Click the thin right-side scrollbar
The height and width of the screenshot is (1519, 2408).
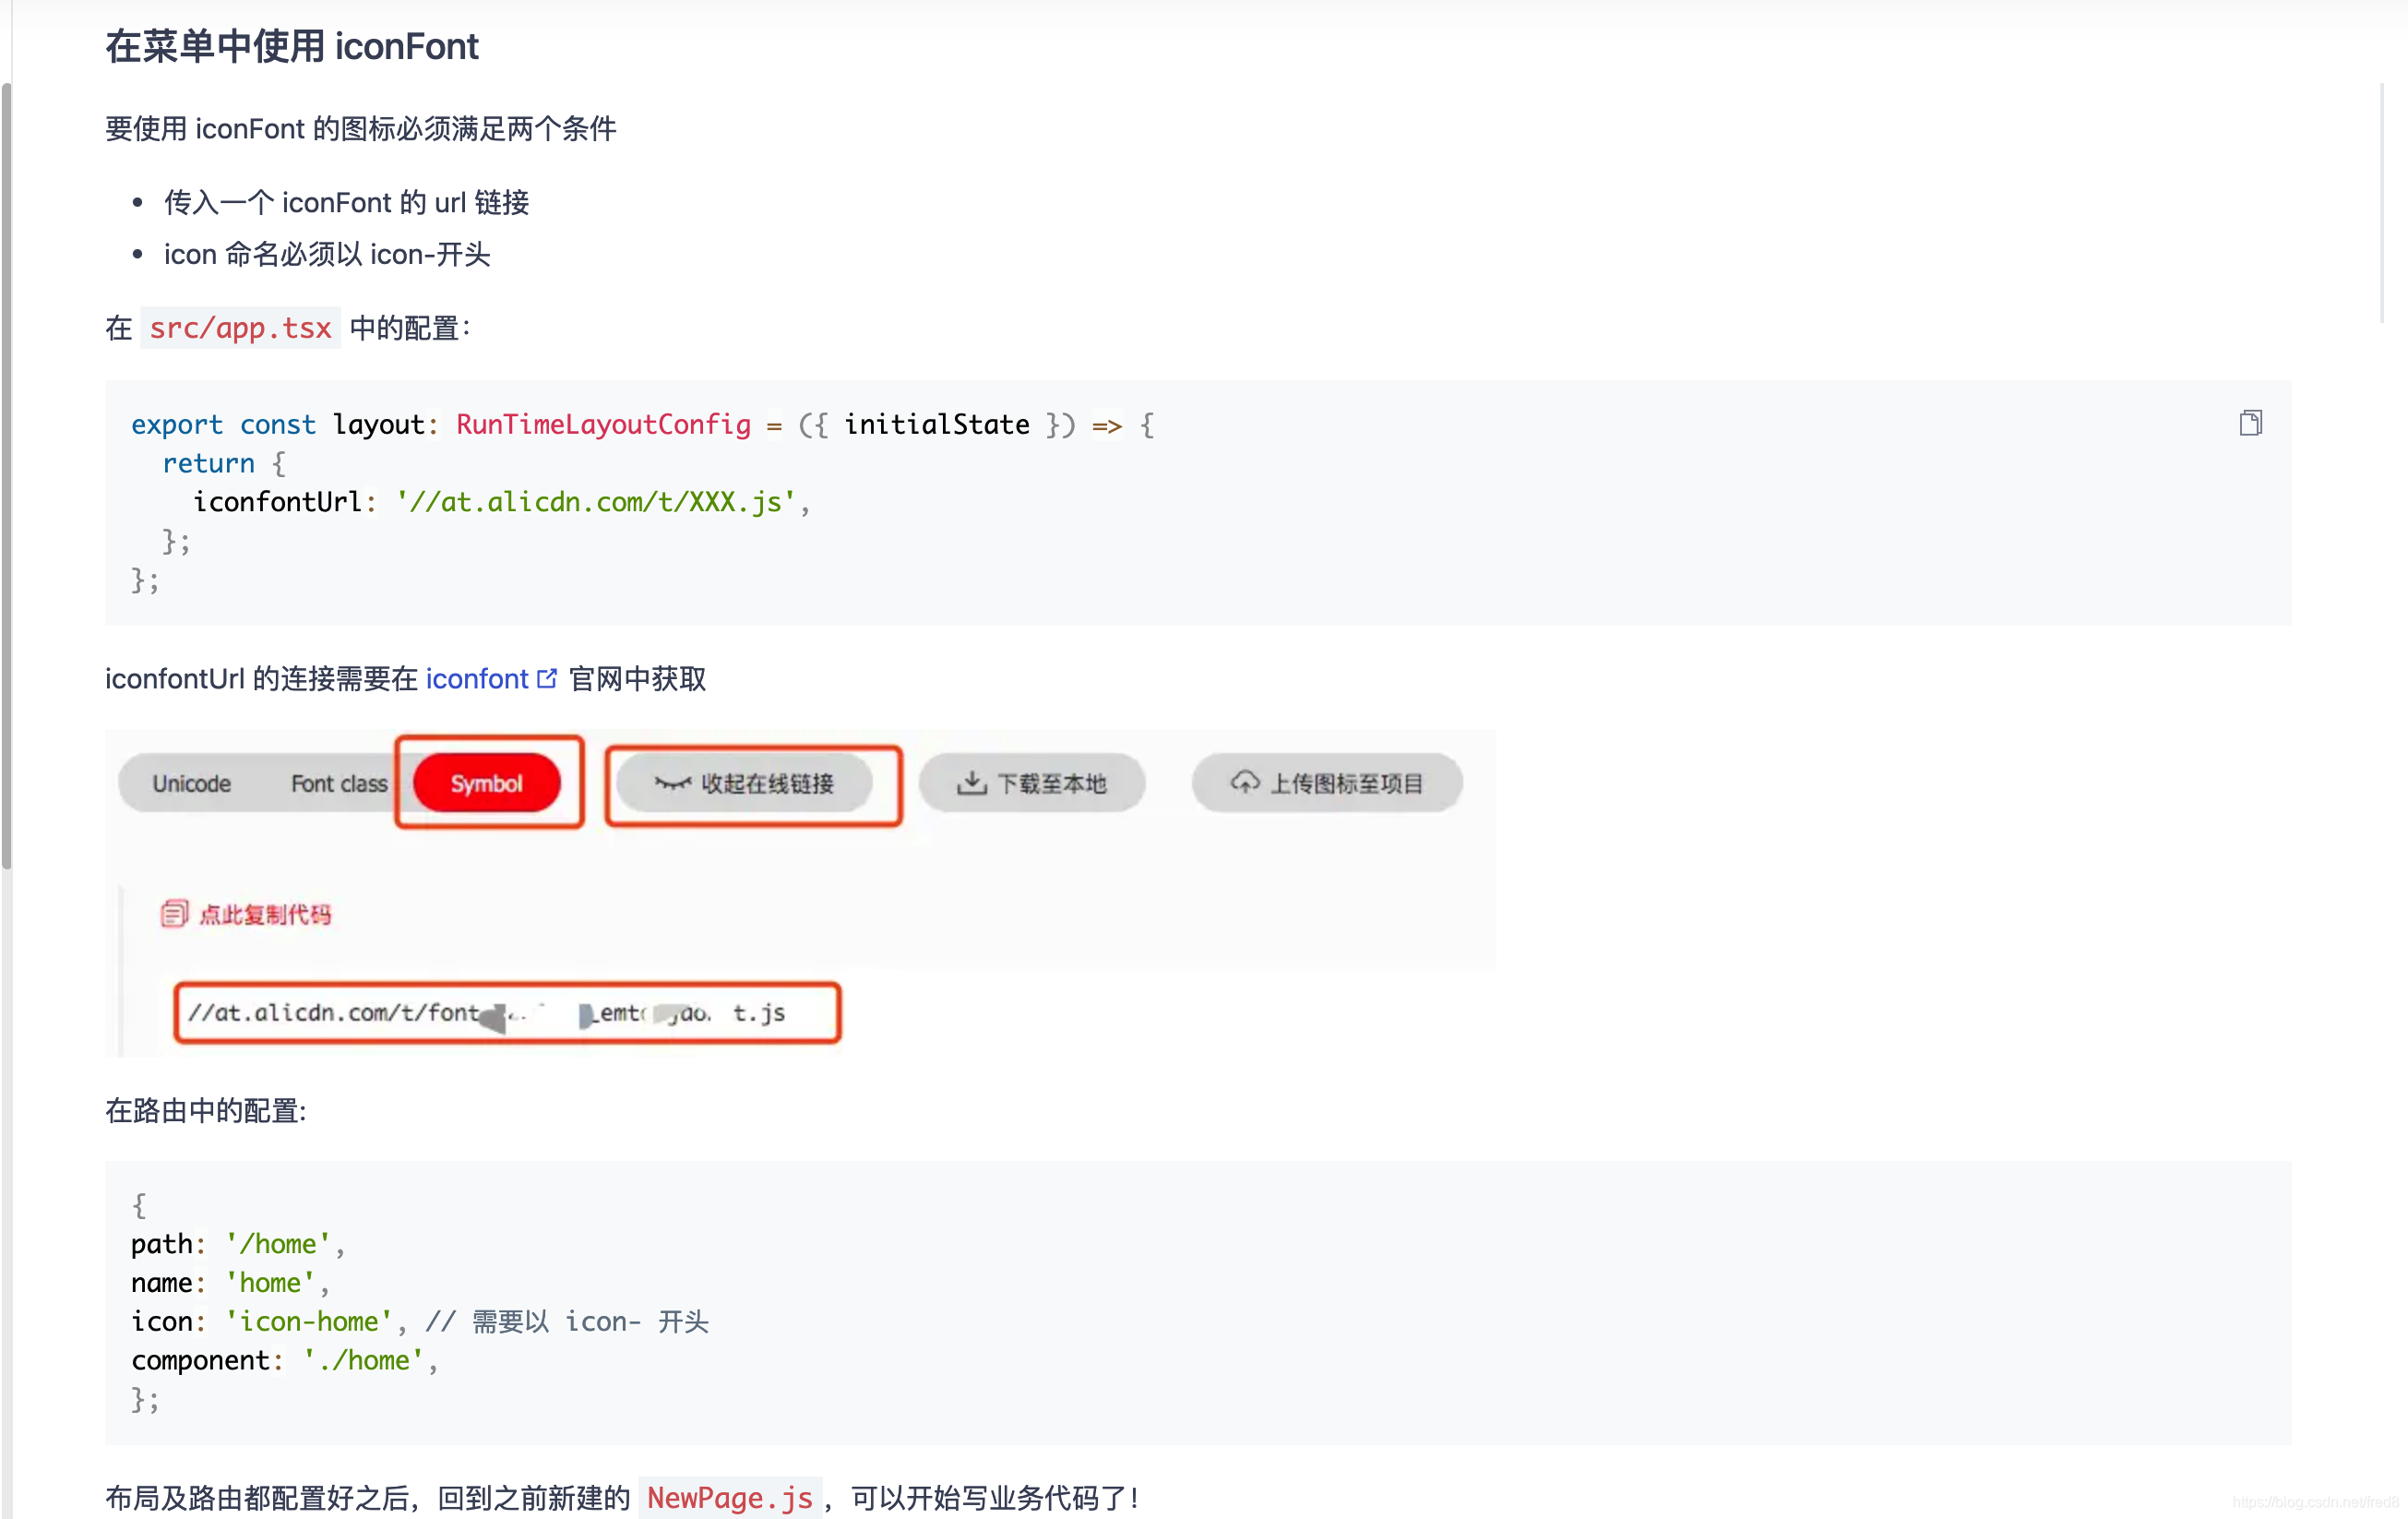(2382, 203)
